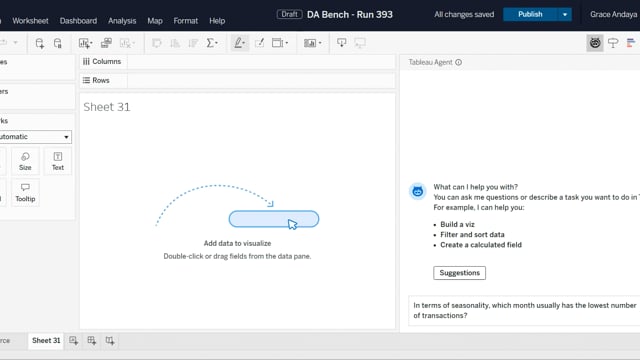Click the Duplicate sheet toolbar icon
The height and width of the screenshot is (360, 640).
[x=106, y=43]
